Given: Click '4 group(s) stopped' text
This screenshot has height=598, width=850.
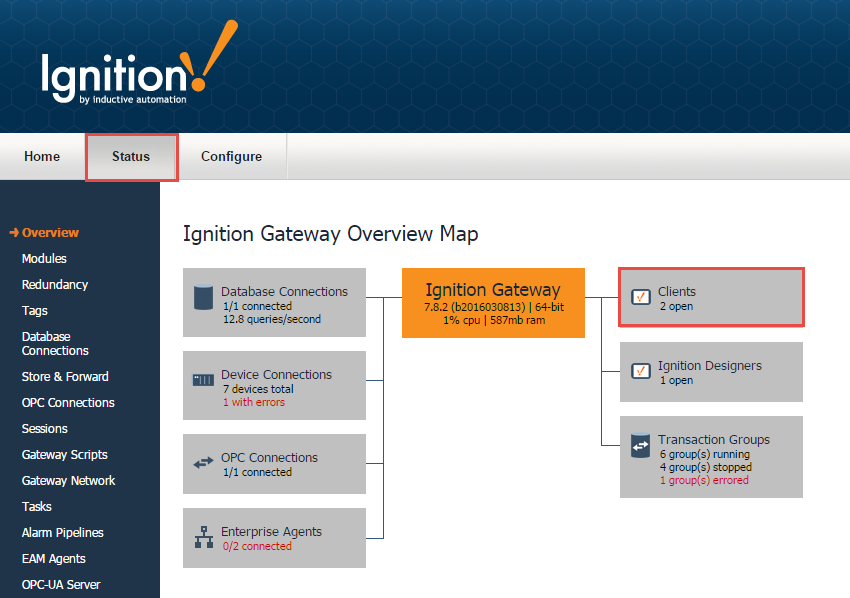Looking at the screenshot, I should [x=705, y=467].
